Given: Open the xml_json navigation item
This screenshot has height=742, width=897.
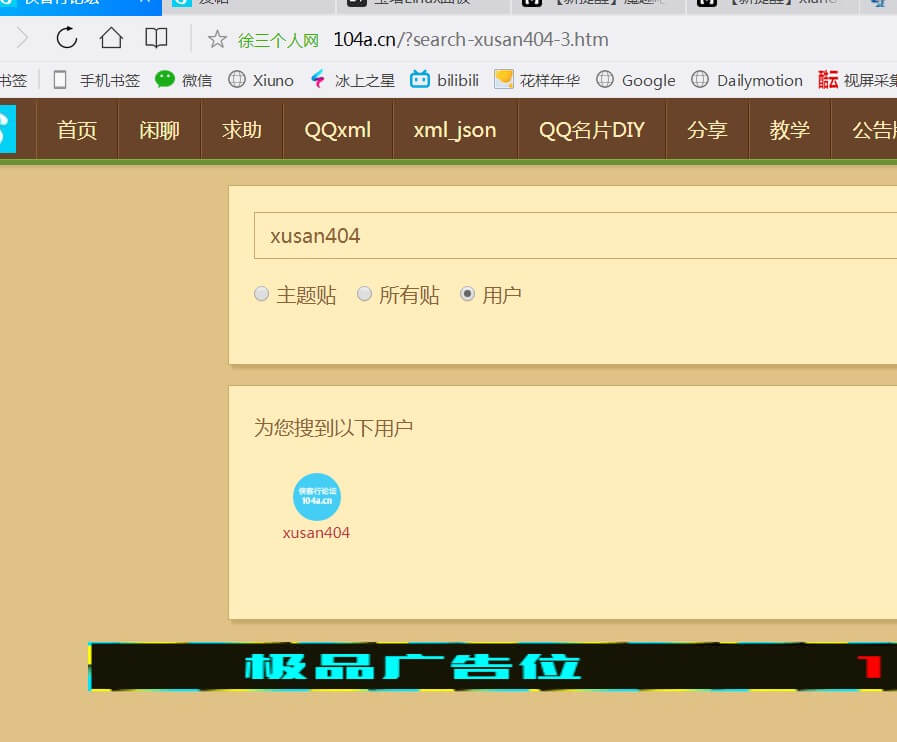Looking at the screenshot, I should click(x=455, y=130).
